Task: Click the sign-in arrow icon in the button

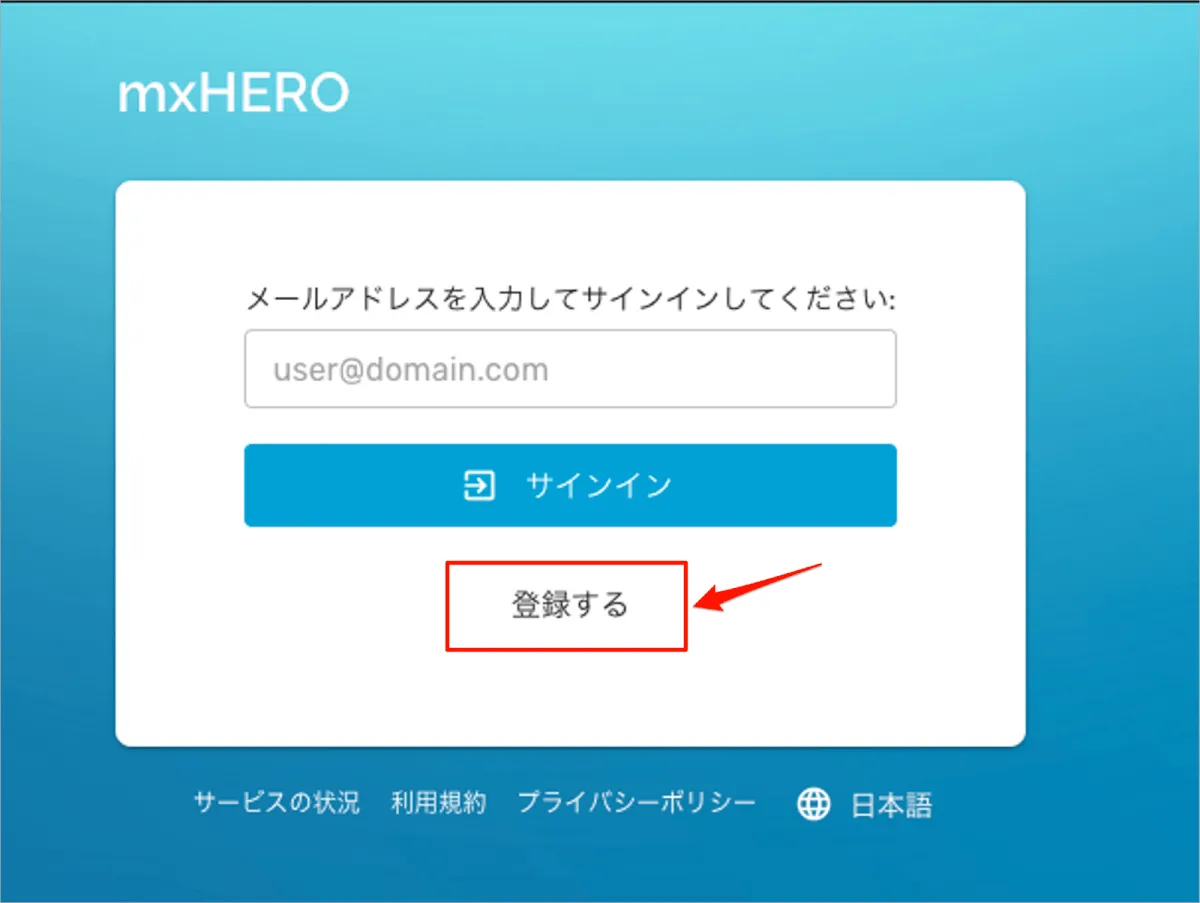Action: click(479, 486)
